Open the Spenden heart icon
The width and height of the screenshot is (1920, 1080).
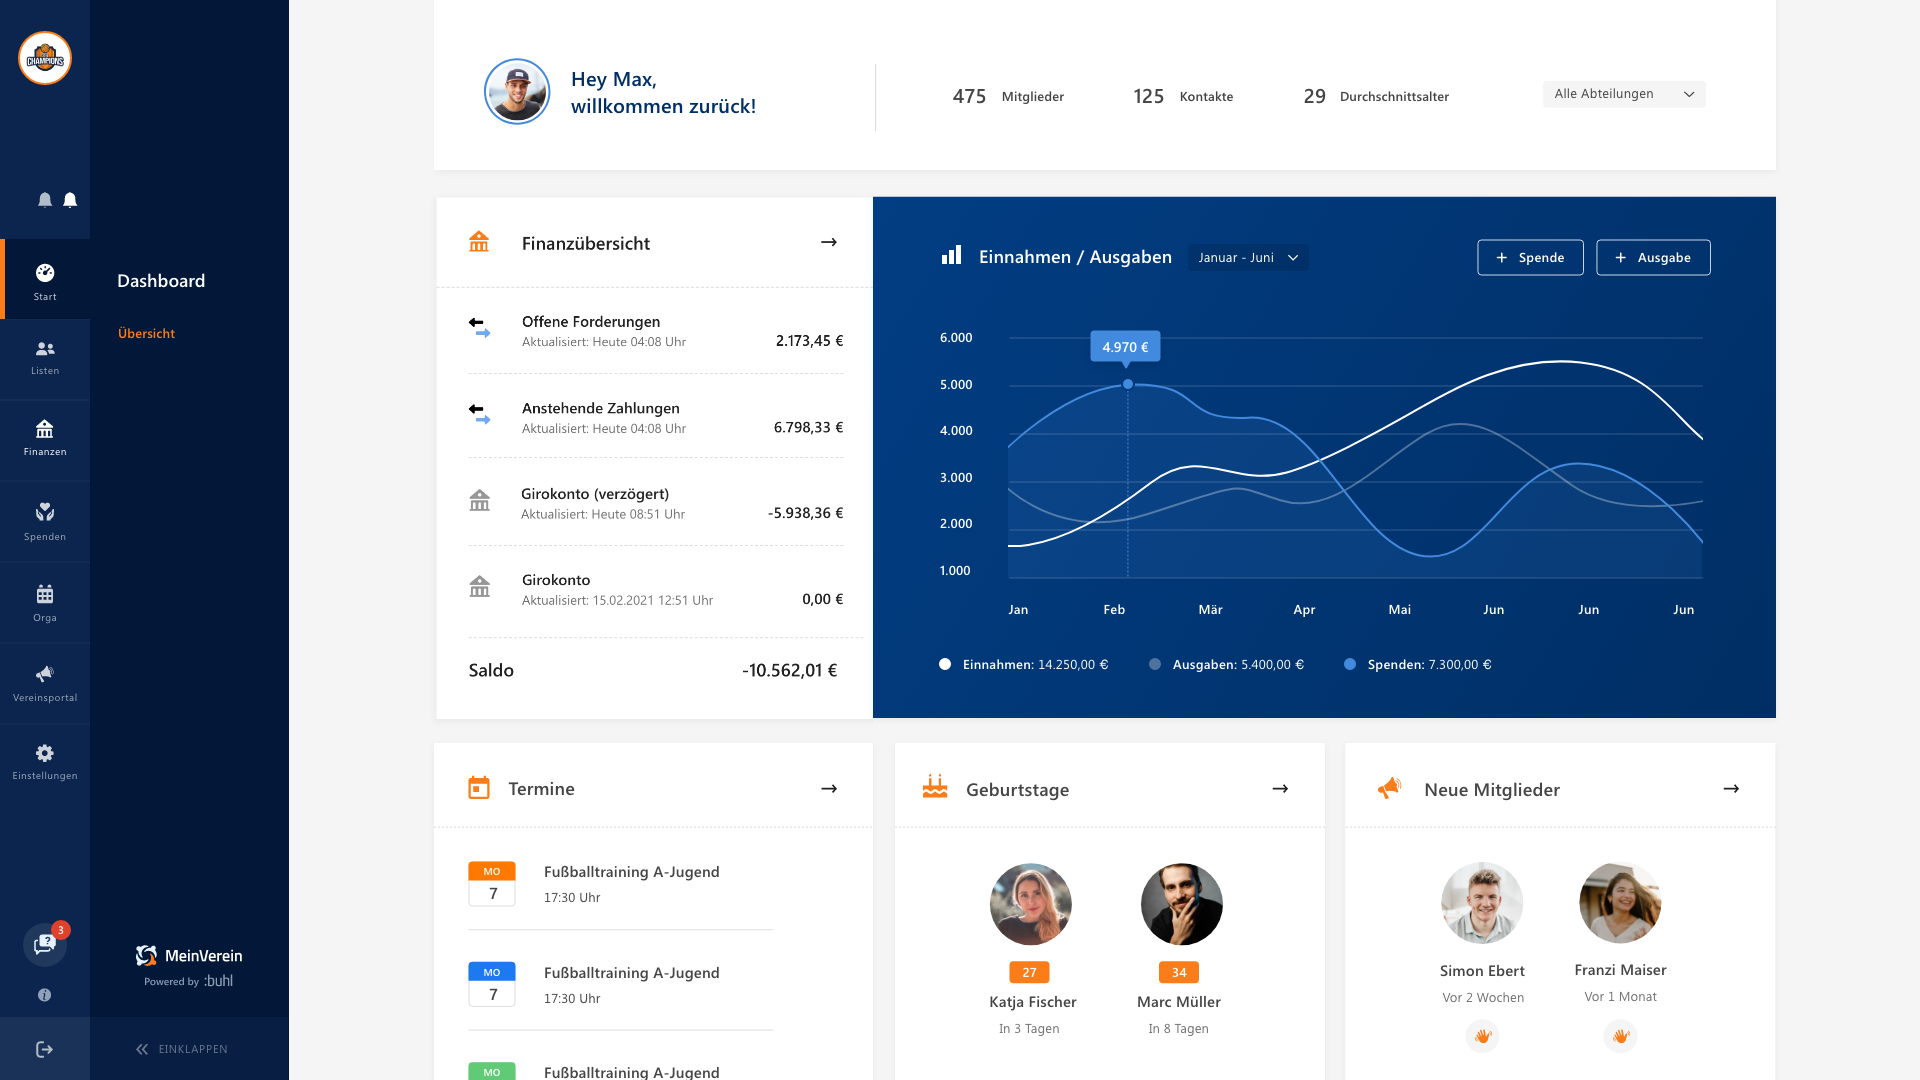[45, 521]
